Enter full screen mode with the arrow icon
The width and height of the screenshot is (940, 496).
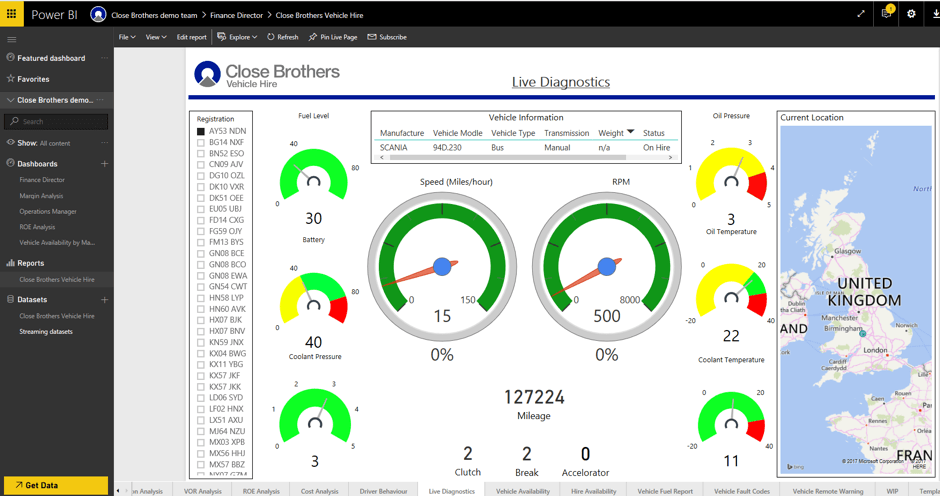[x=861, y=14]
